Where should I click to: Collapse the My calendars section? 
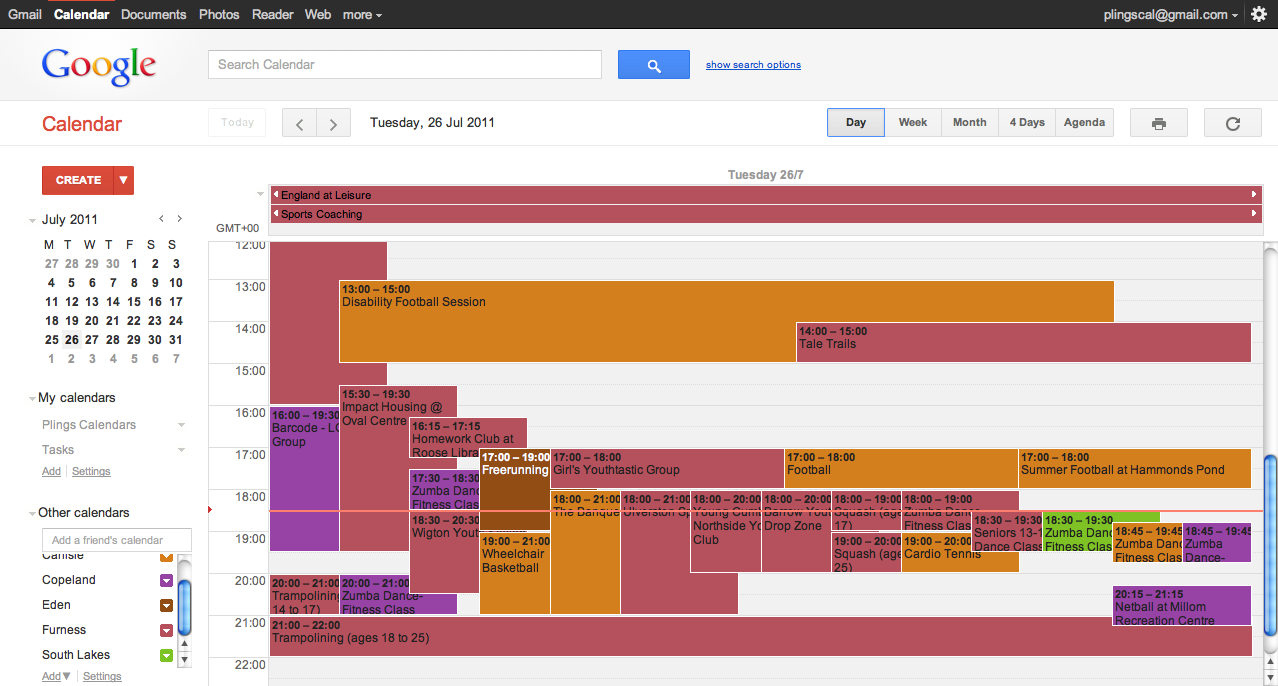click(33, 398)
